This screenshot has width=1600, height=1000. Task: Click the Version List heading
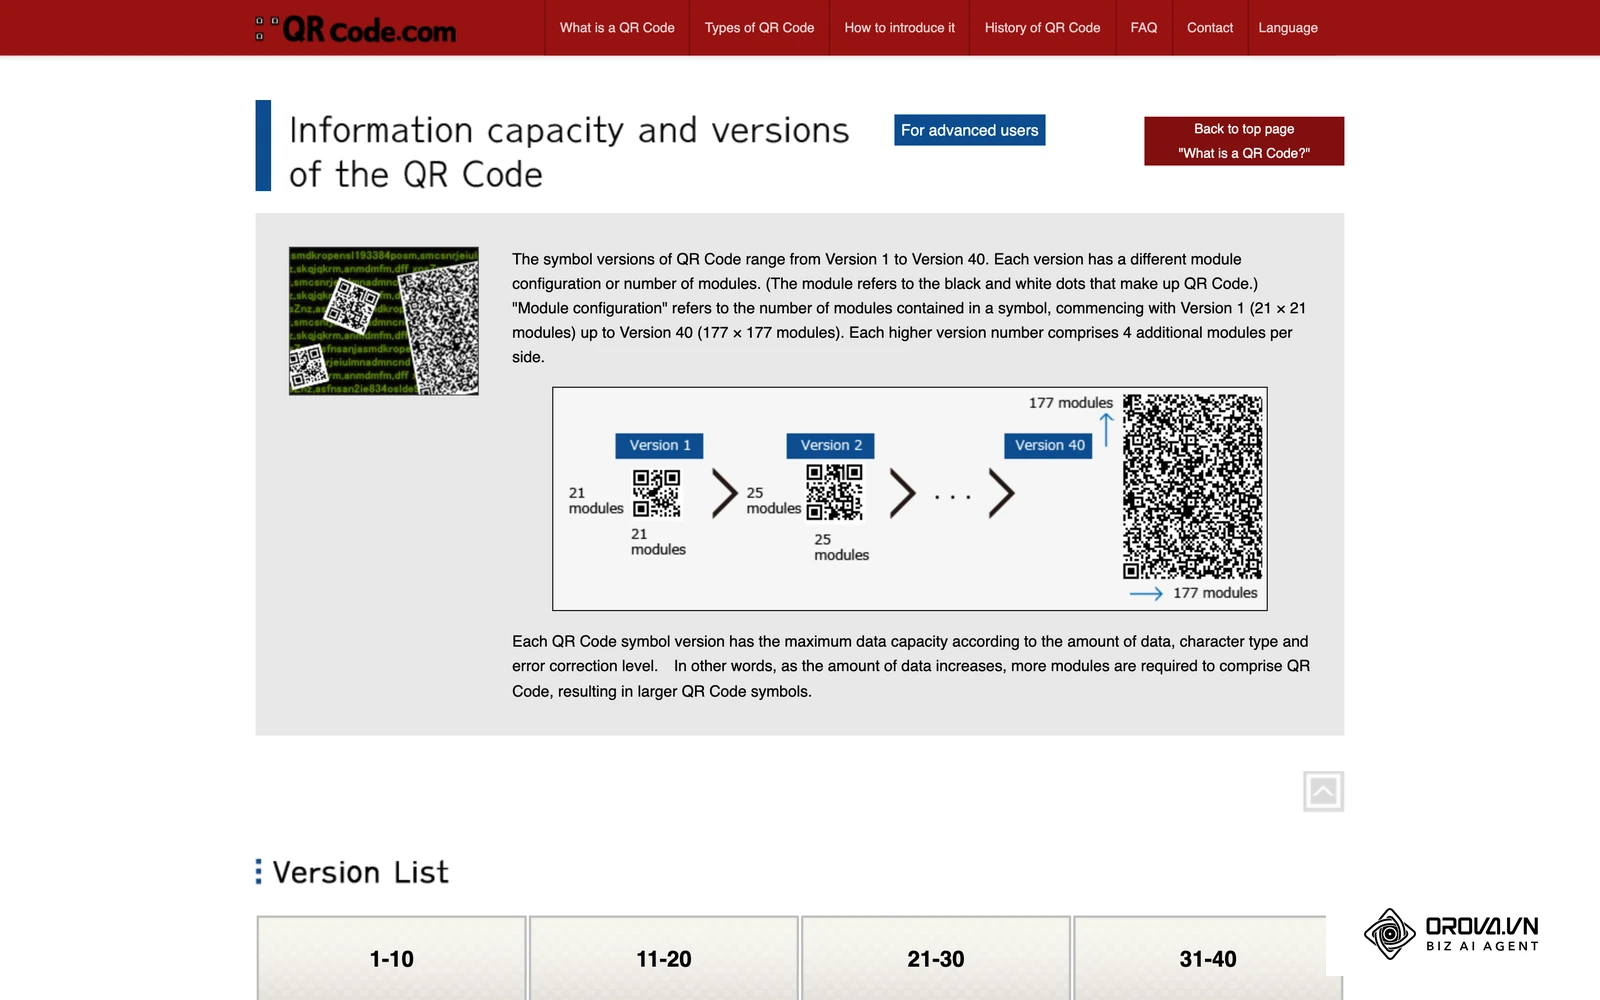[x=360, y=872]
